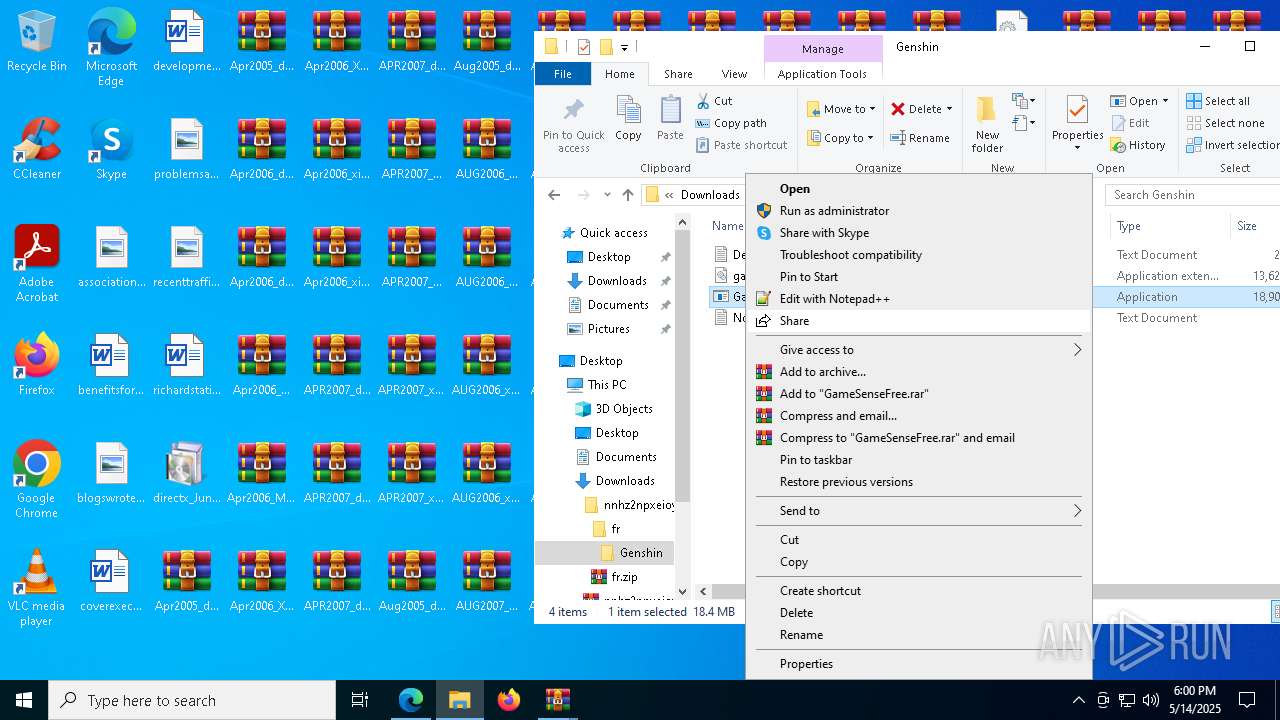
Task: Open Properties from the ribbon
Action: click(1077, 125)
